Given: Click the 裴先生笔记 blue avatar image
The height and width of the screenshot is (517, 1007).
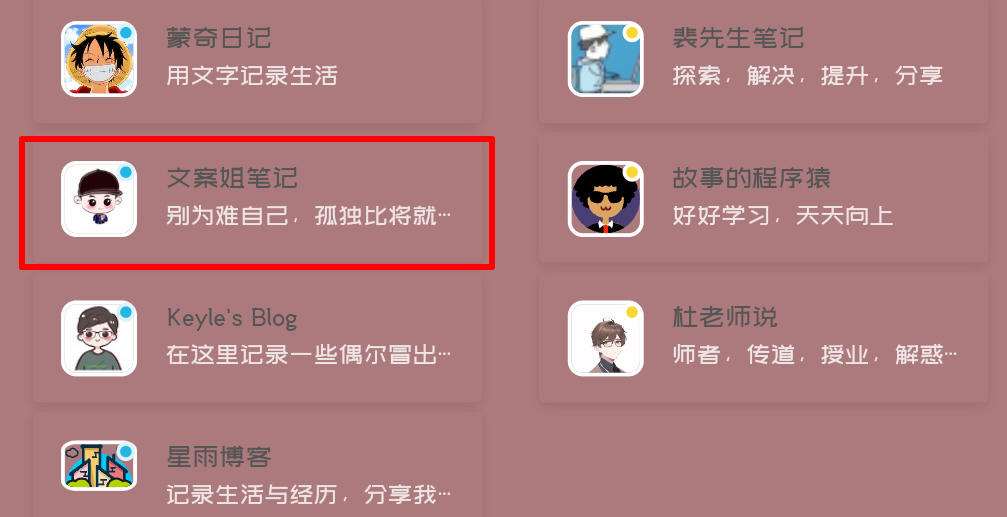Looking at the screenshot, I should pyautogui.click(x=606, y=59).
